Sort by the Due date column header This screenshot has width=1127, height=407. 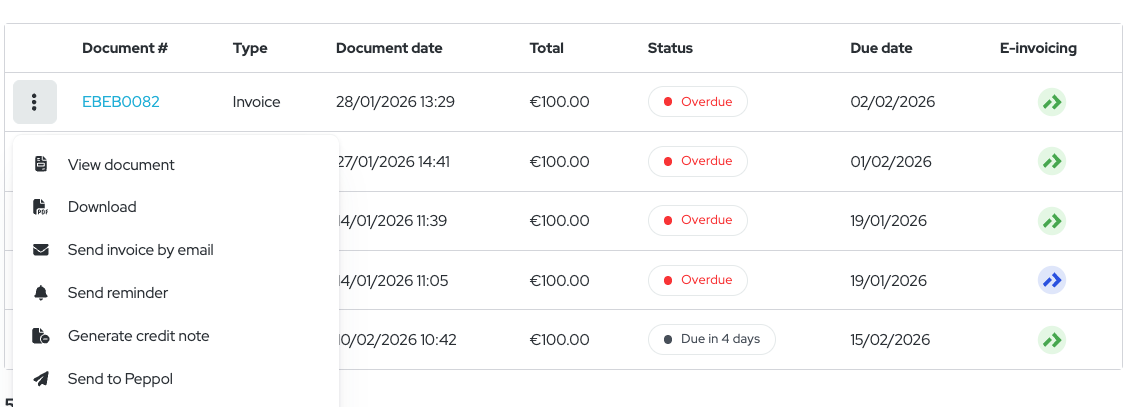pyautogui.click(x=881, y=48)
